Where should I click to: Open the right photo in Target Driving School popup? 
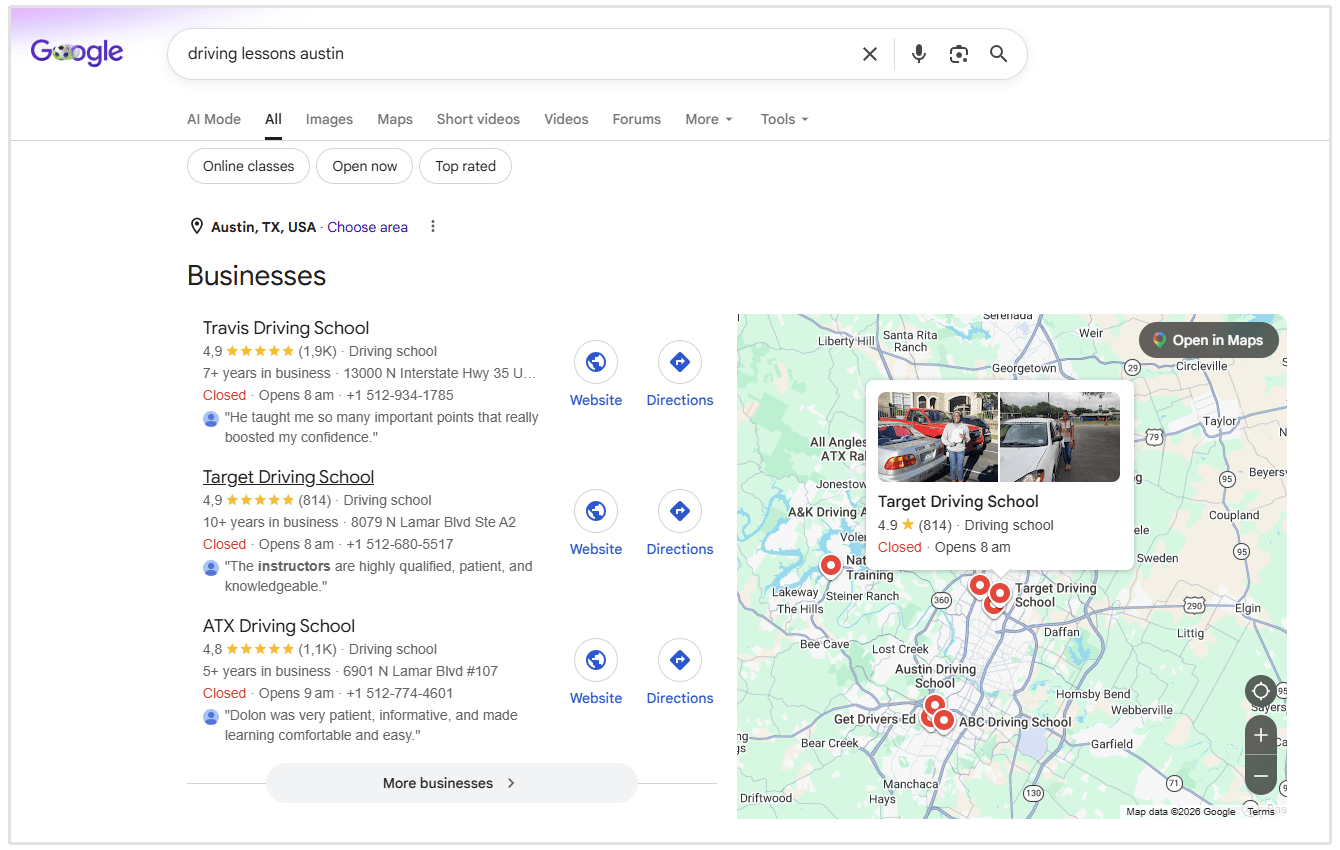click(x=1060, y=437)
